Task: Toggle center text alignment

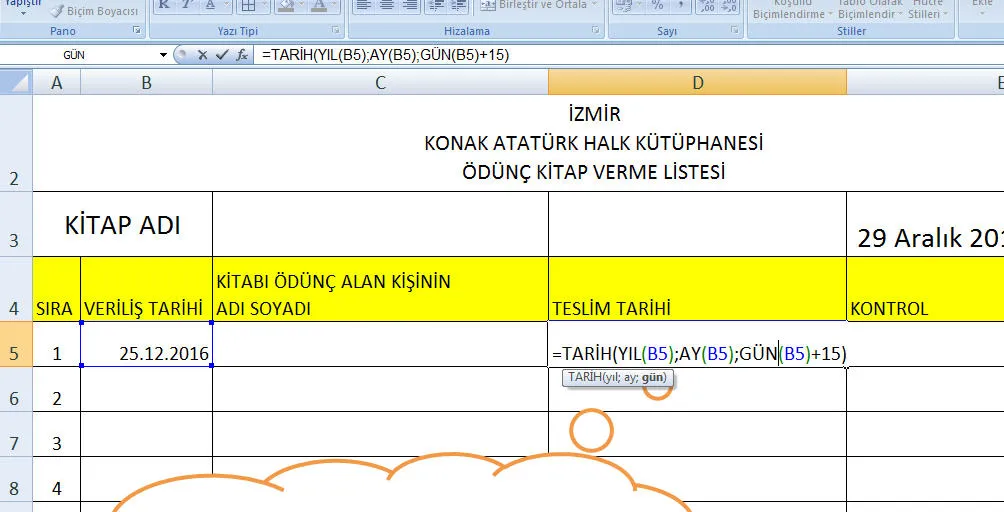Action: pyautogui.click(x=385, y=5)
